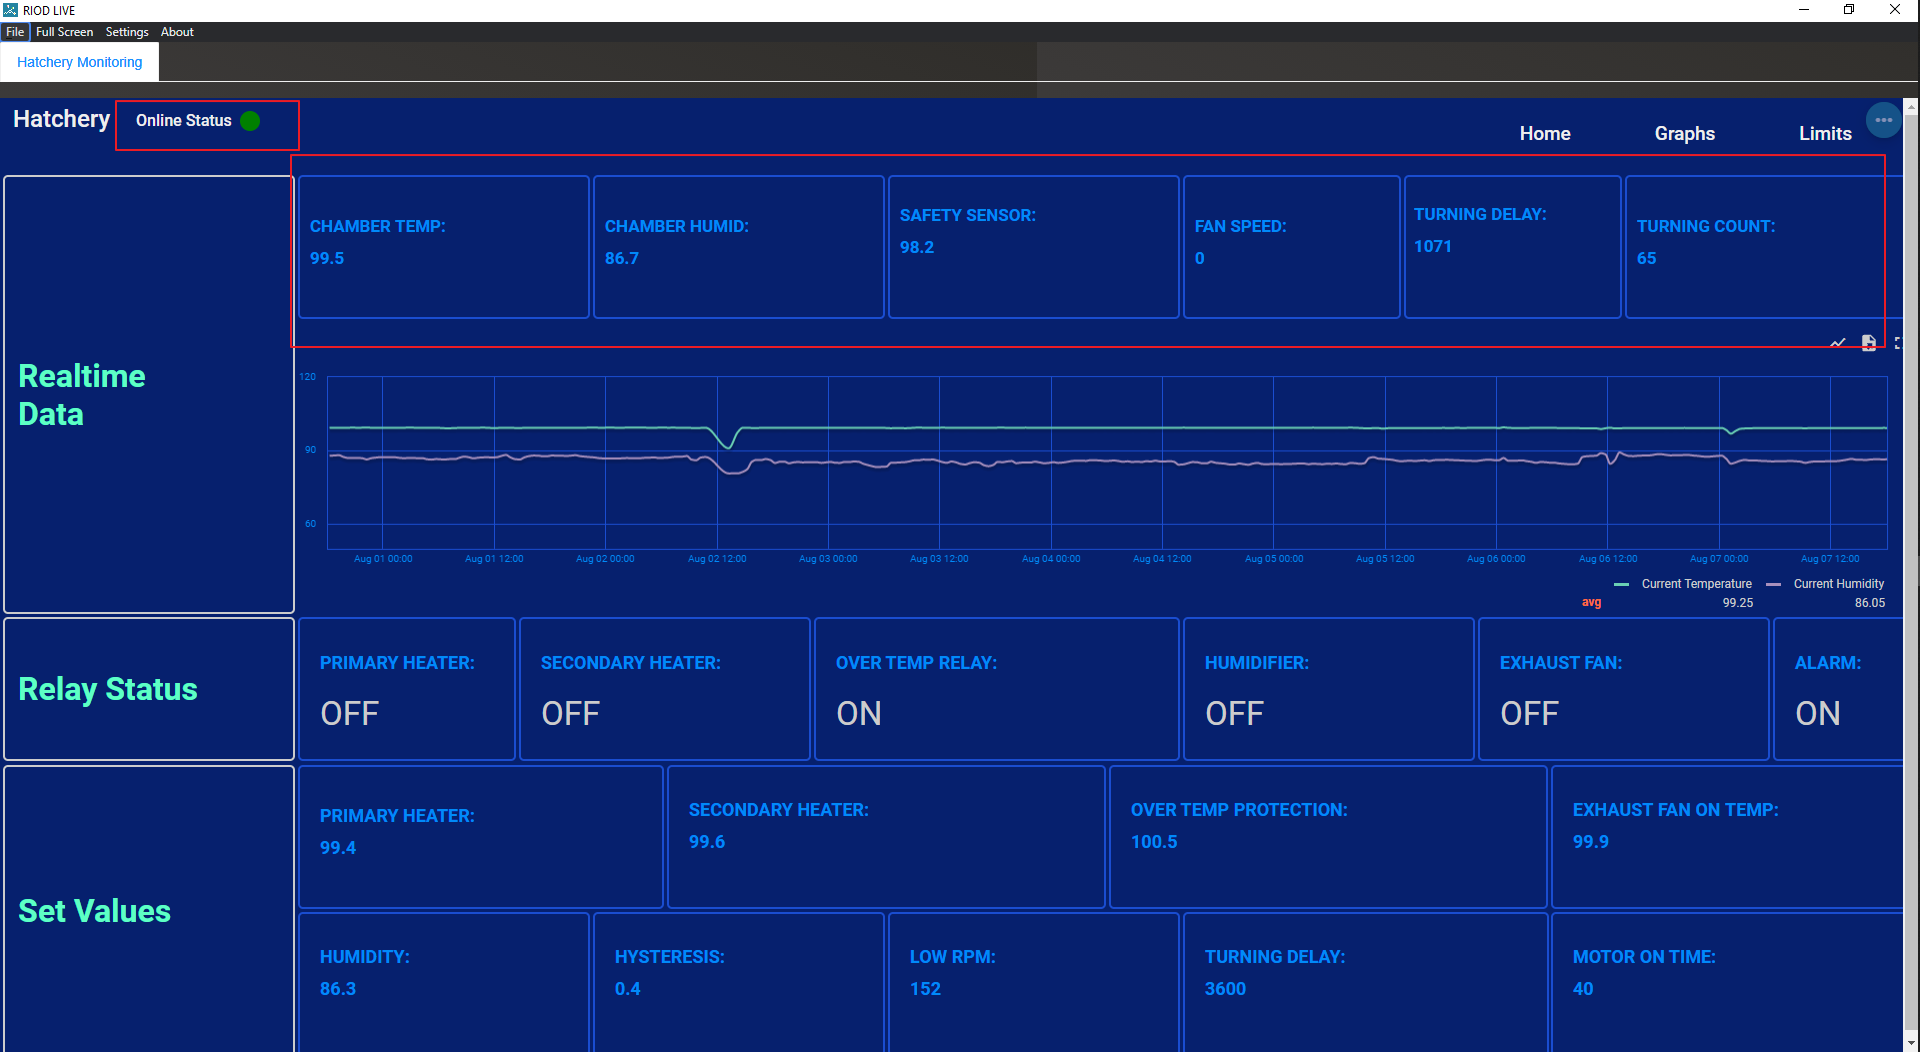Open the ellipsis options menu in the top corner

tap(1883, 119)
